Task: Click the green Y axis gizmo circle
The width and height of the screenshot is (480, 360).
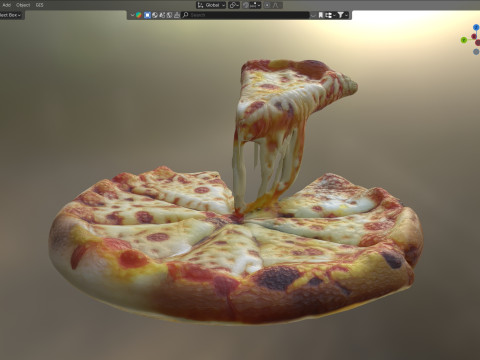Action: click(464, 40)
